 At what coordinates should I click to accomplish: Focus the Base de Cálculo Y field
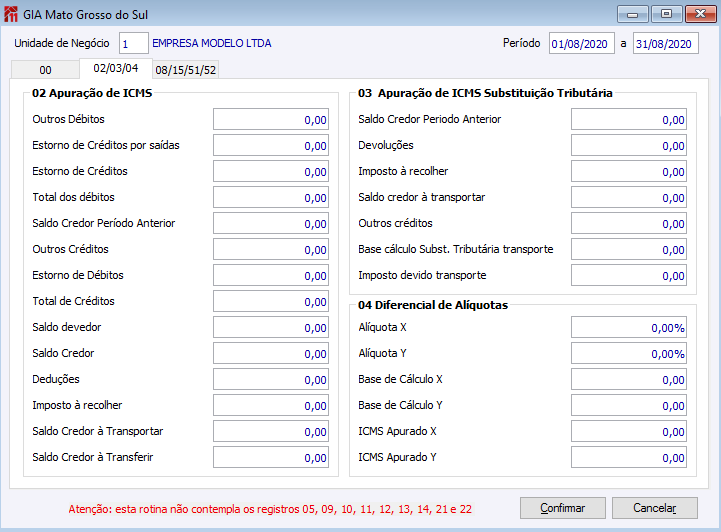(x=629, y=406)
